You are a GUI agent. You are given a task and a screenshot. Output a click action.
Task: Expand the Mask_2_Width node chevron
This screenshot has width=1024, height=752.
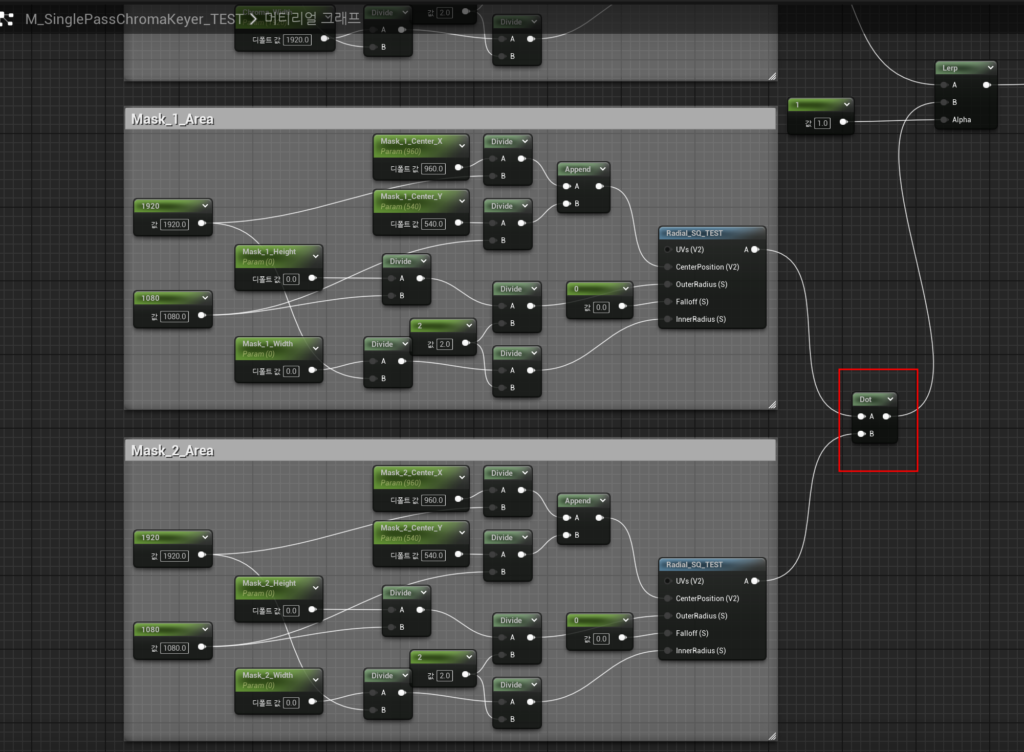[x=315, y=680]
